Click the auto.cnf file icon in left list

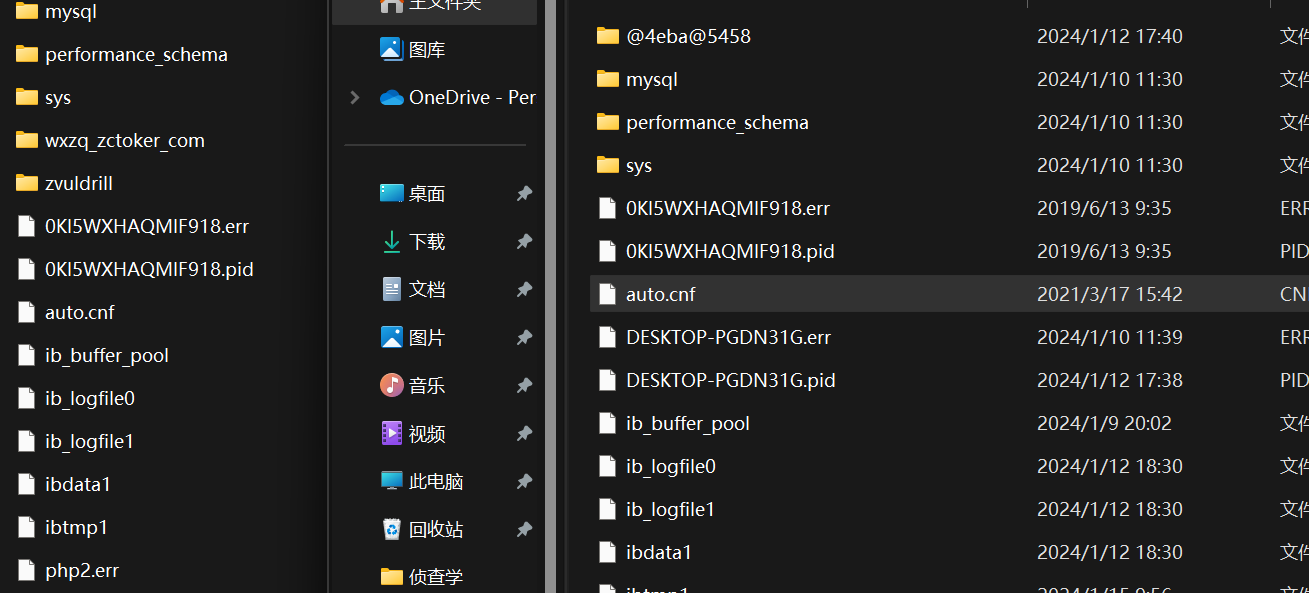[x=27, y=312]
